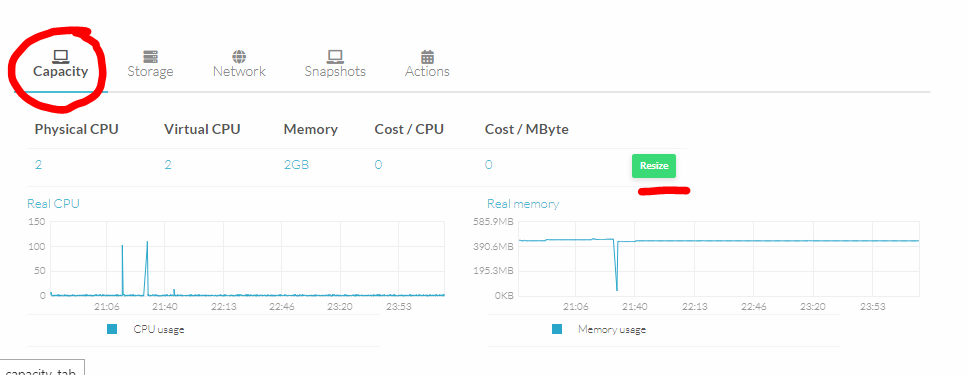Select the Snapshots tab label
969x375 pixels.
[x=335, y=71]
